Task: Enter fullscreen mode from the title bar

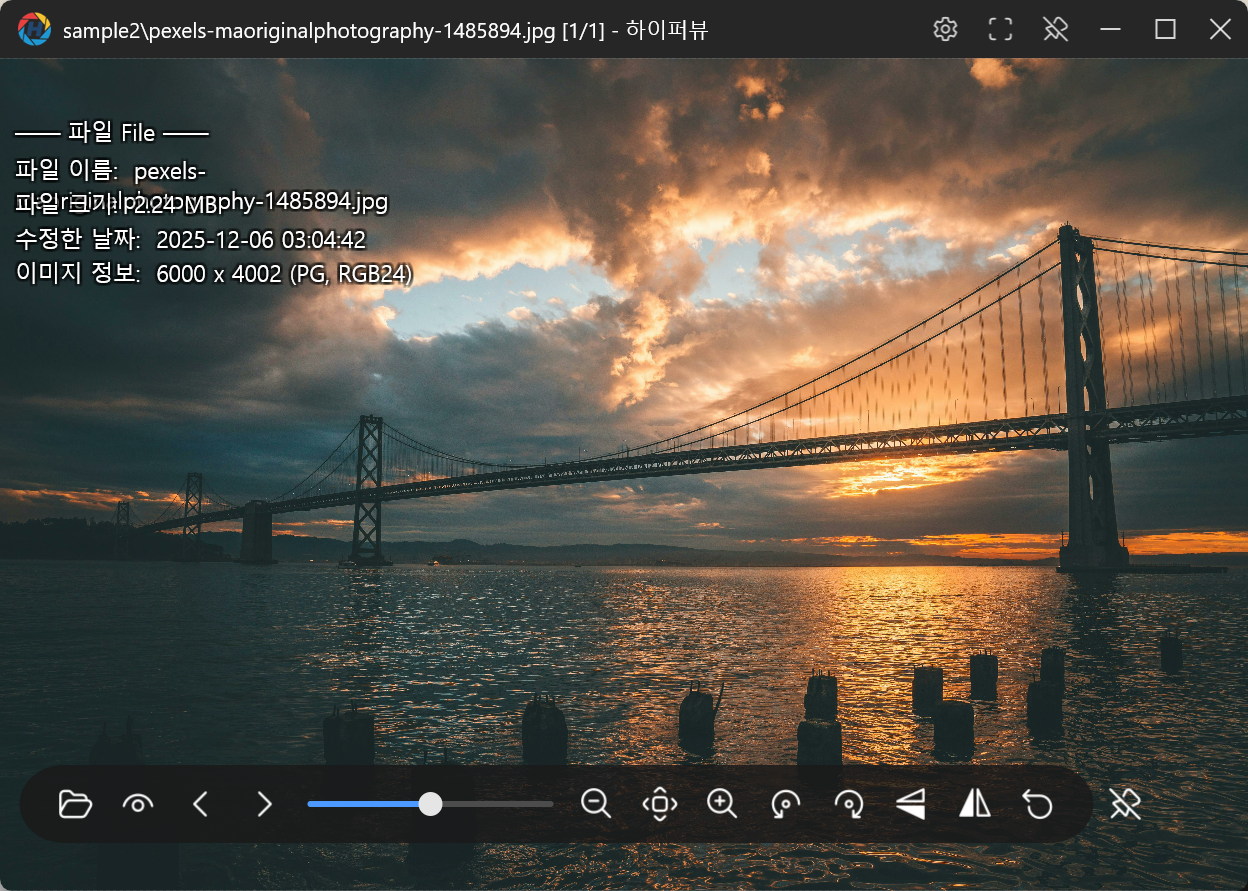Action: [x=1000, y=29]
